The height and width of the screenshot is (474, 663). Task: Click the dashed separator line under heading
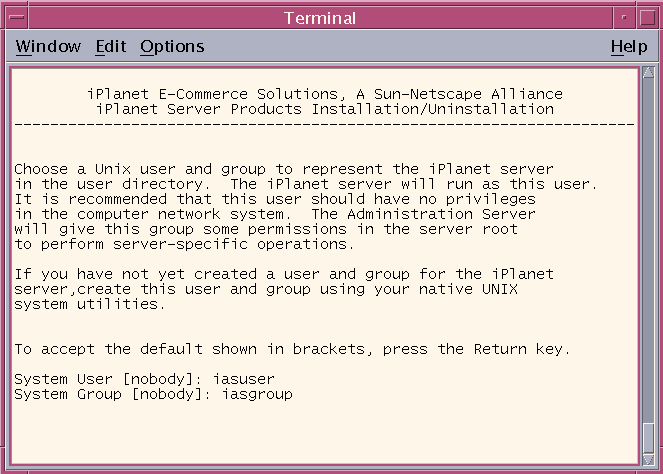coord(324,125)
